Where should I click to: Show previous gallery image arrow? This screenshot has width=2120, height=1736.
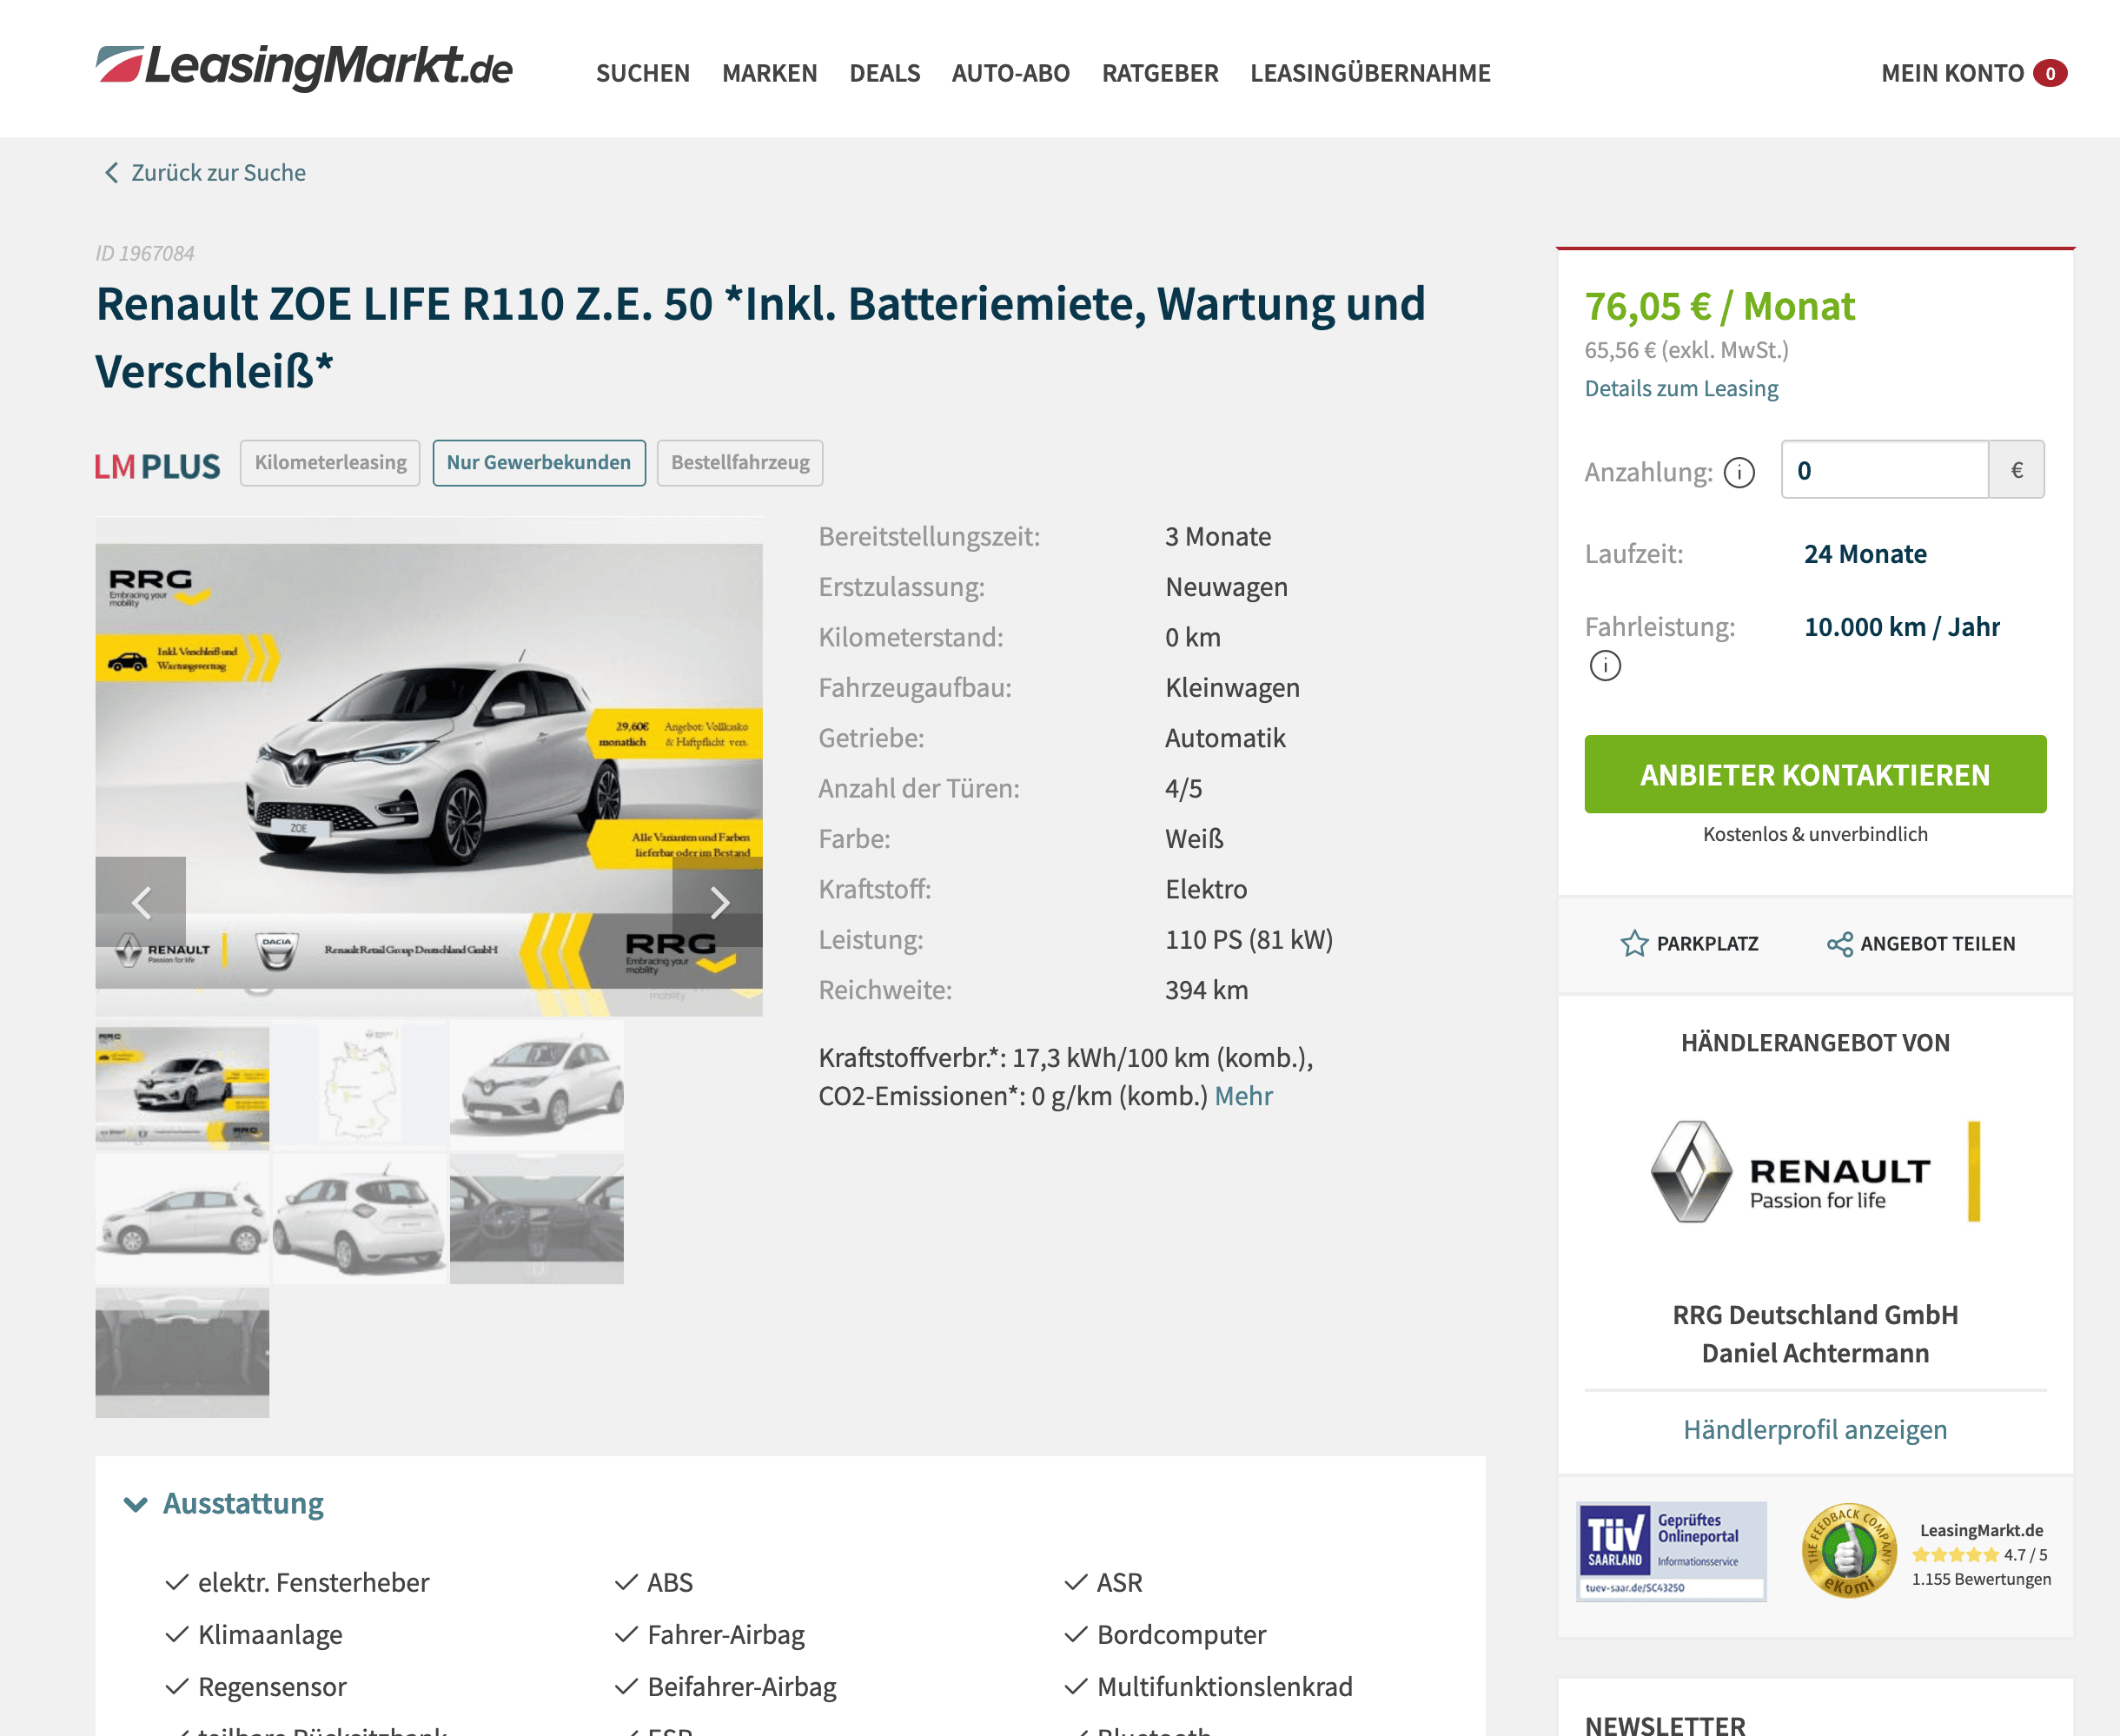point(141,902)
